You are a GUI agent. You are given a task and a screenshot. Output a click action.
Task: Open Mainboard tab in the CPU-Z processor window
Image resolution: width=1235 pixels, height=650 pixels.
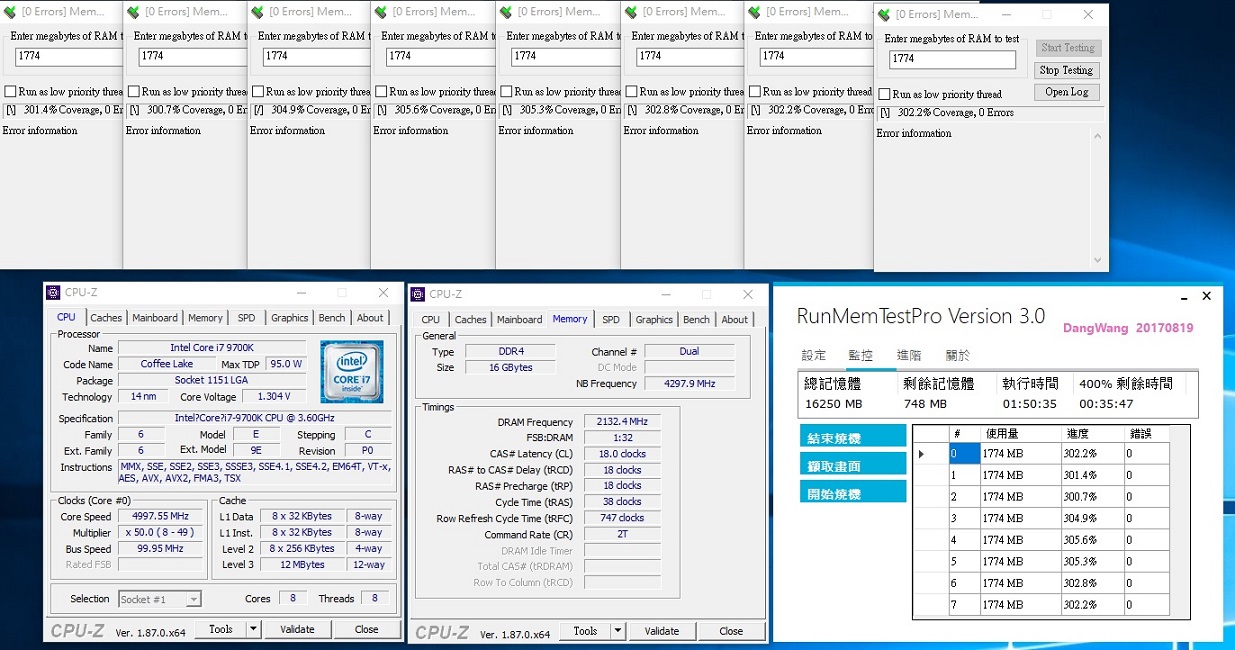click(x=155, y=318)
